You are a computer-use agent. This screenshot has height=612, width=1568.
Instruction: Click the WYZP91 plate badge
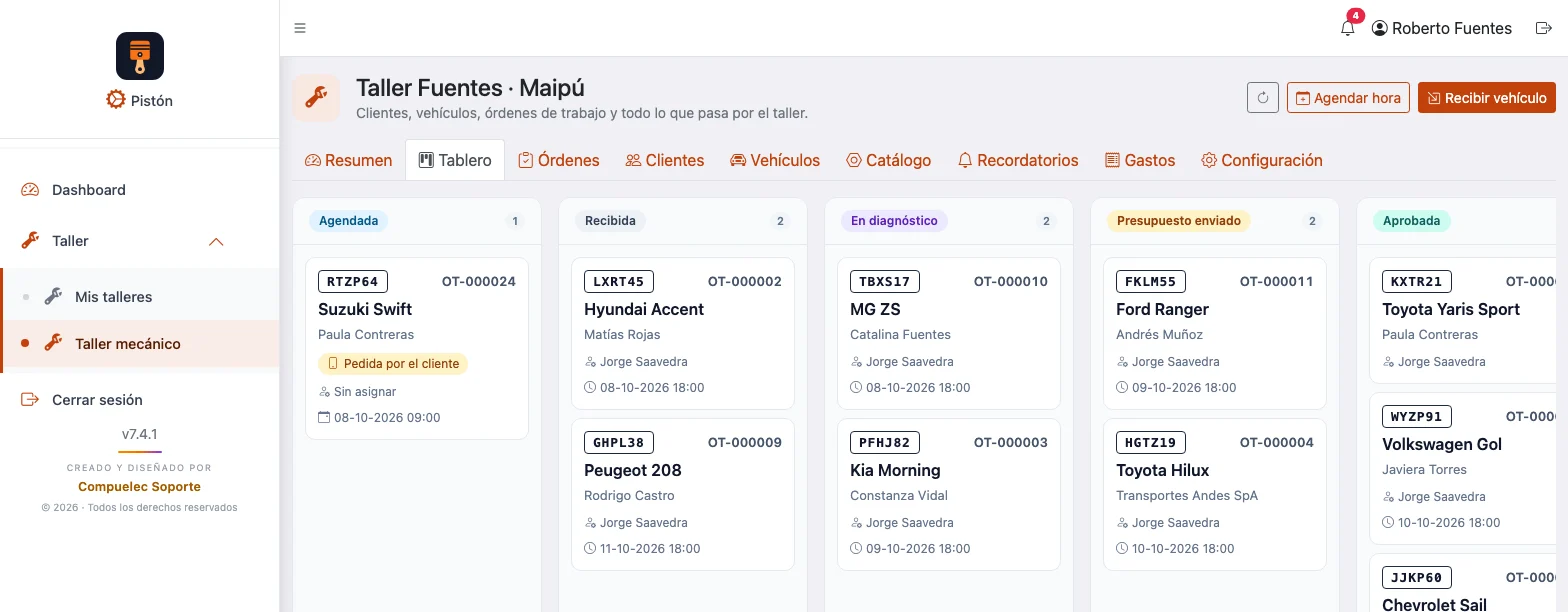pyautogui.click(x=1417, y=416)
